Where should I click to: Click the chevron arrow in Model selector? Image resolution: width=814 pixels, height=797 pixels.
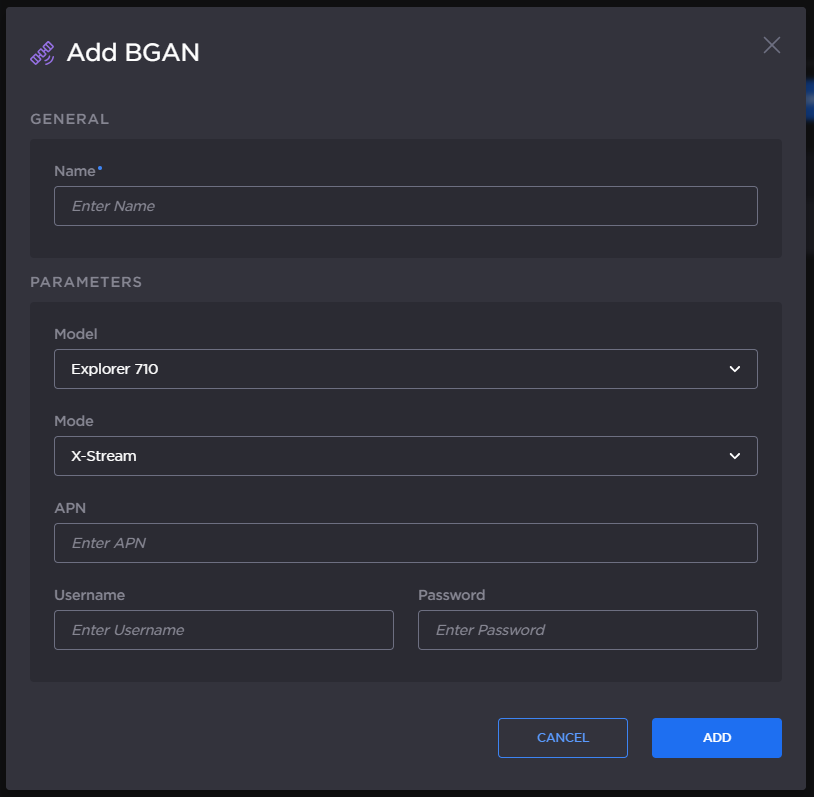(x=735, y=369)
